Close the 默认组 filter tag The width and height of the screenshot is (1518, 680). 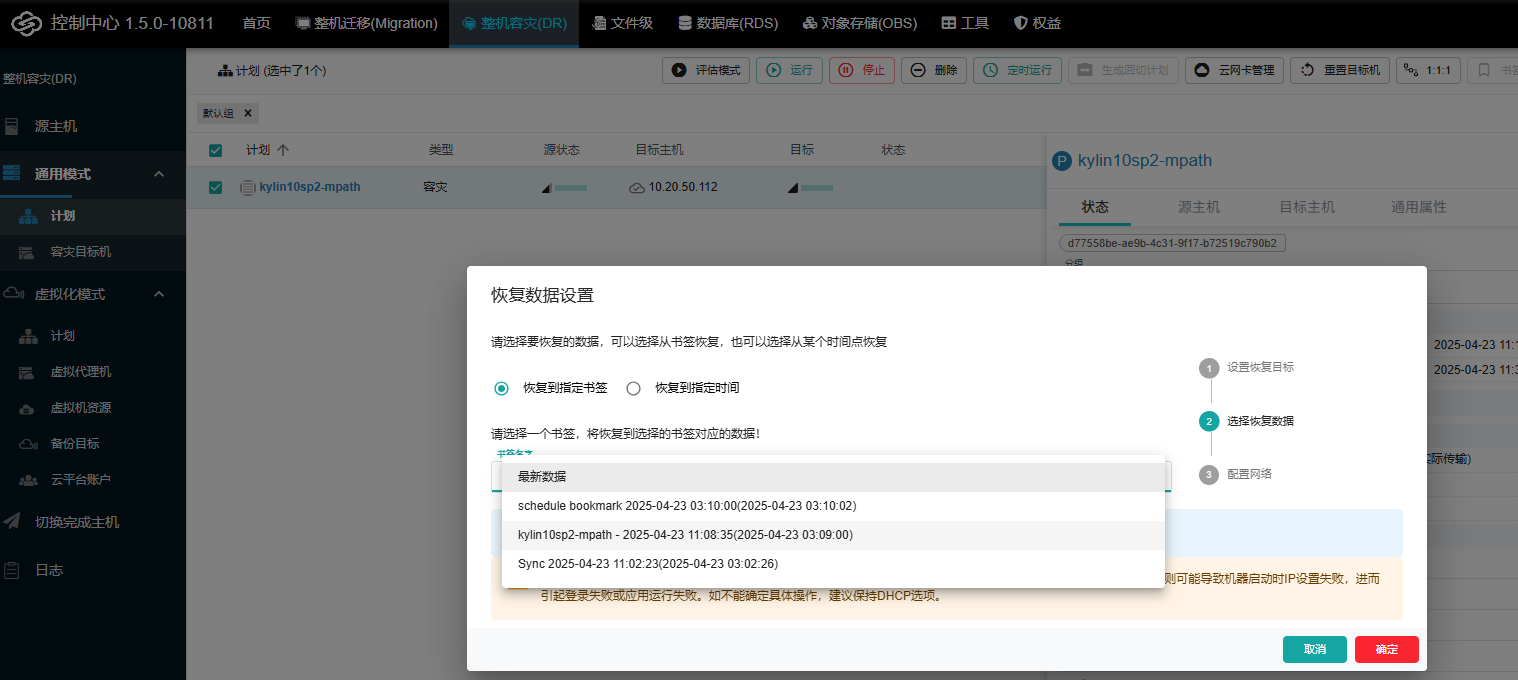248,113
